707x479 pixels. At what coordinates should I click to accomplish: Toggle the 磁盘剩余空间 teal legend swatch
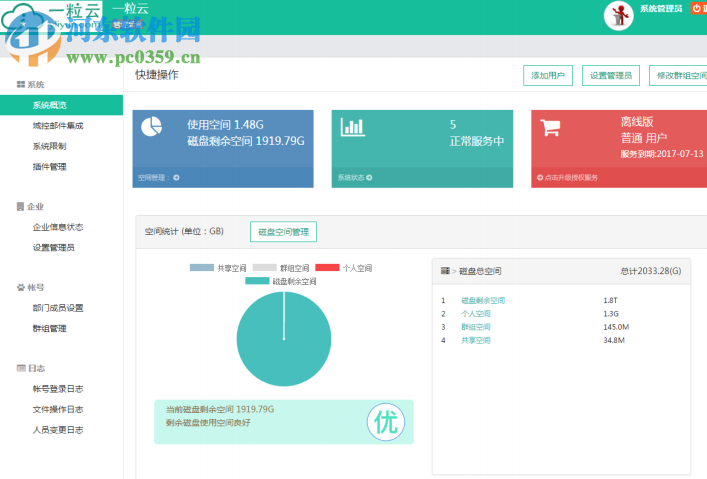(257, 281)
